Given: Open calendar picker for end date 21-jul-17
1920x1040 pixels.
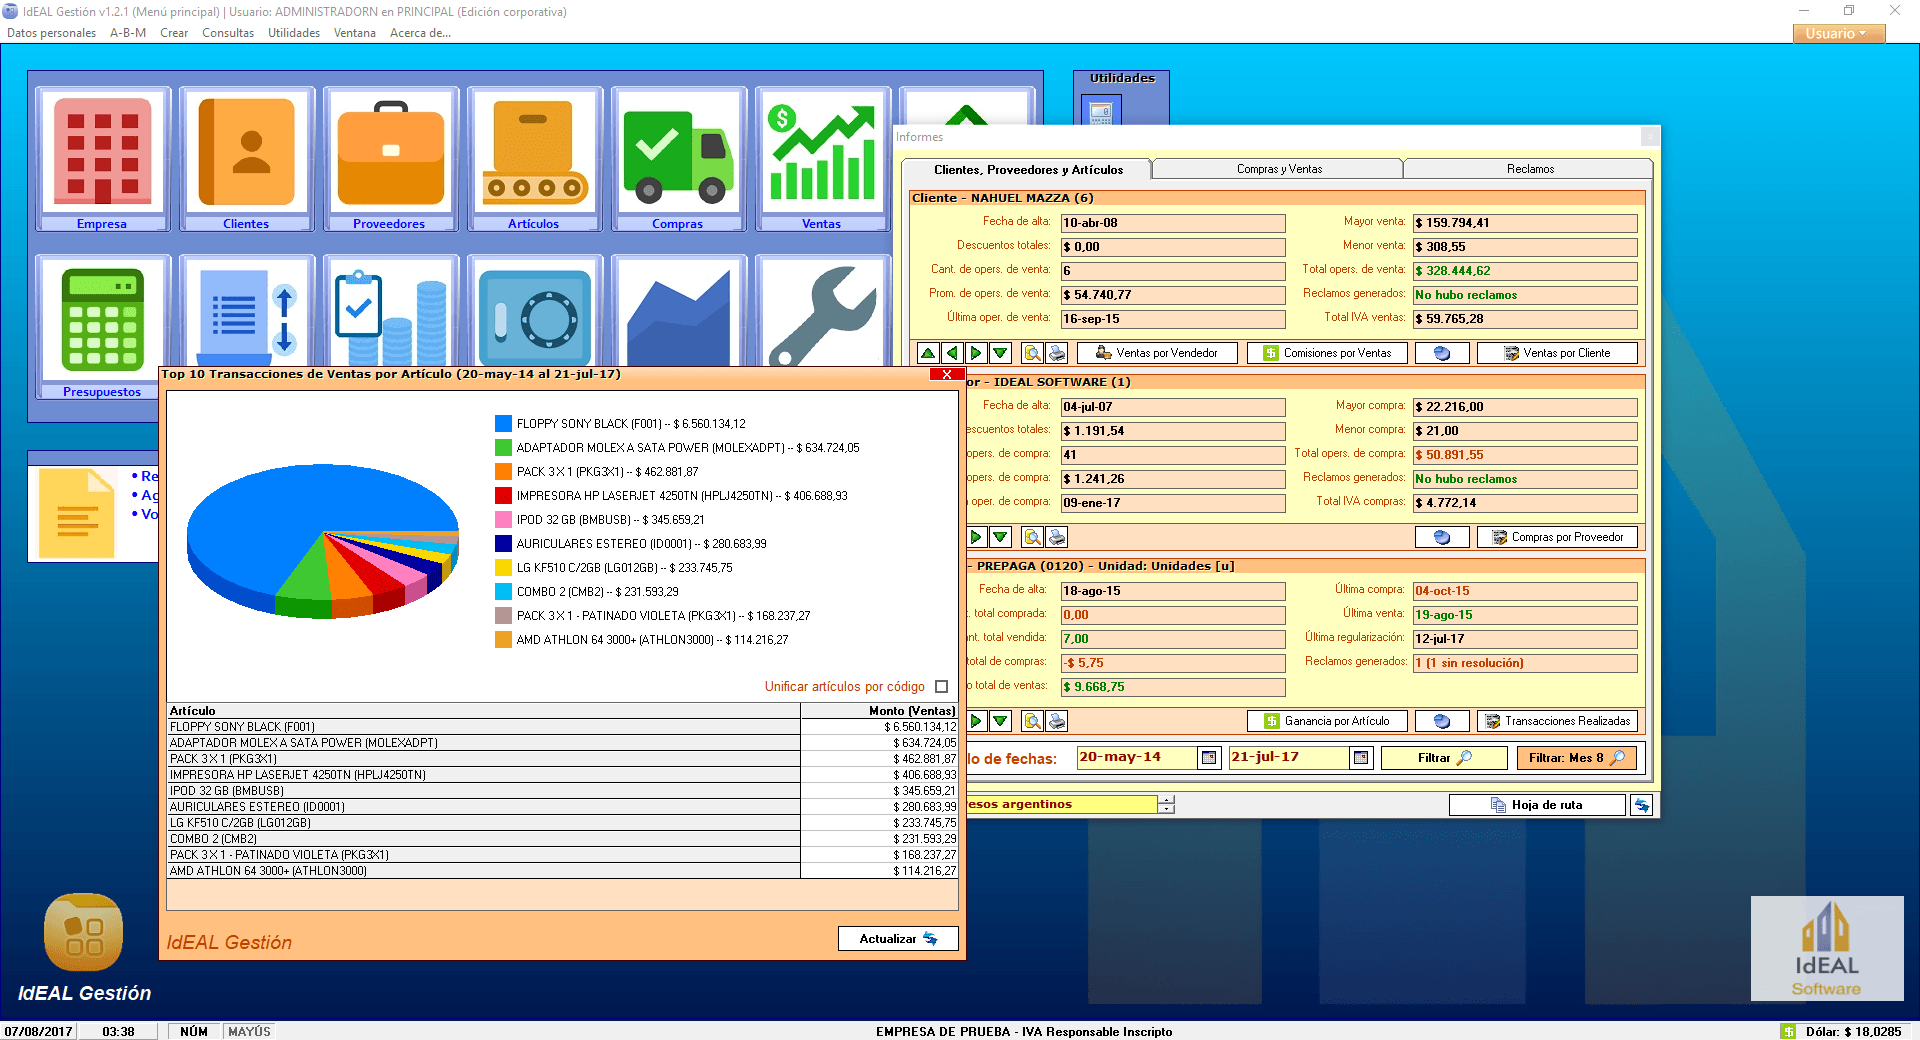Looking at the screenshot, I should point(1361,758).
